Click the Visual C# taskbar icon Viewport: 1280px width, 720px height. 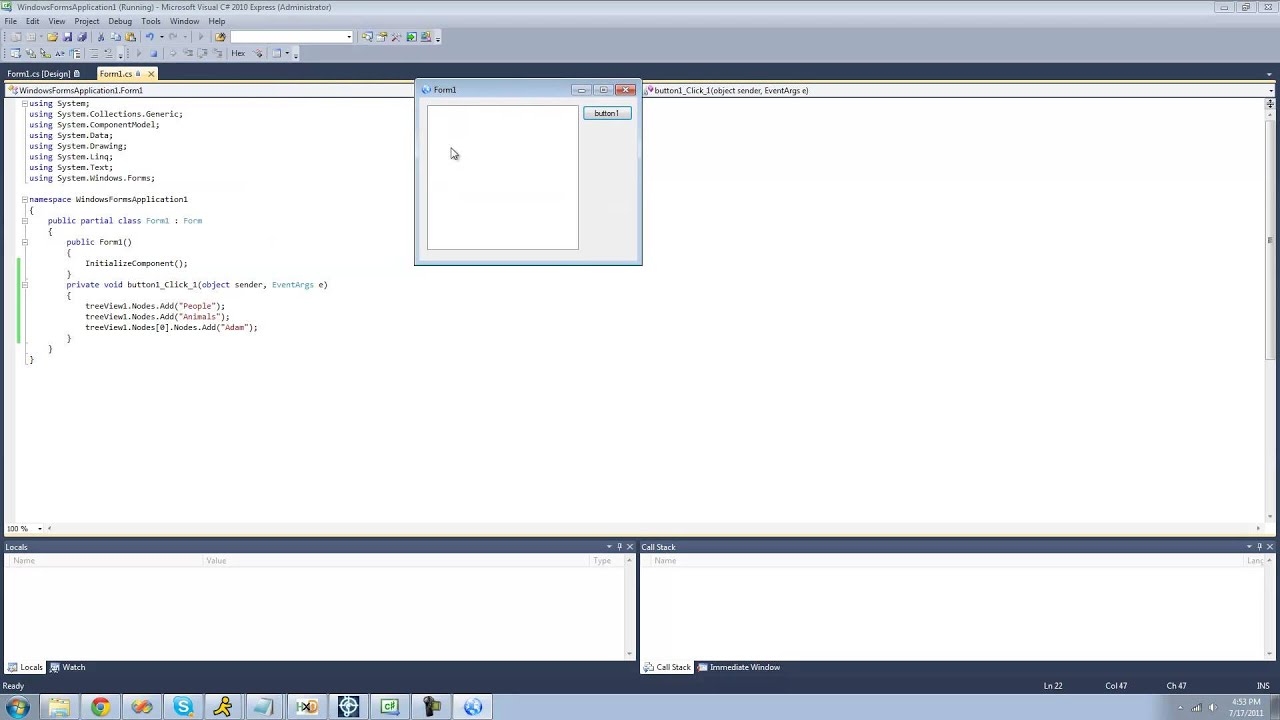(389, 707)
